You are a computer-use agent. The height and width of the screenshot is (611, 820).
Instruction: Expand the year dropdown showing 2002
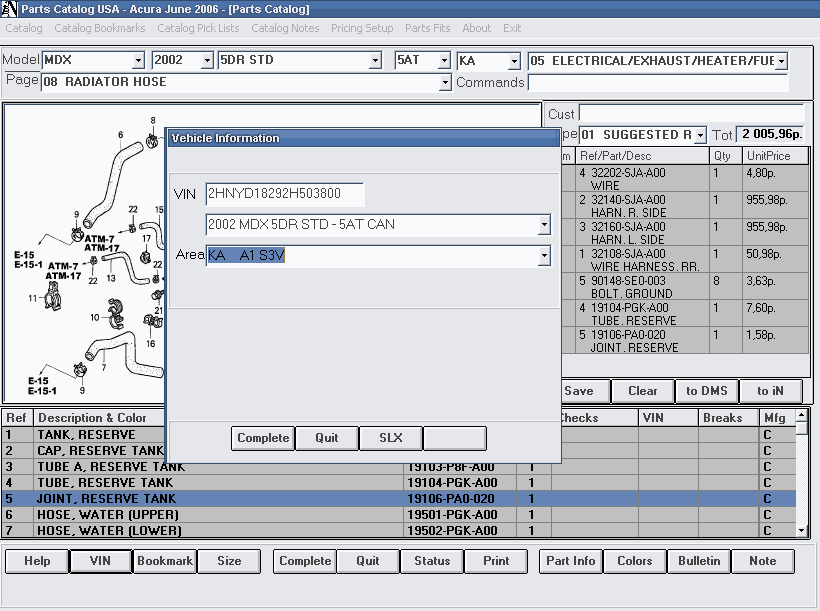pos(208,61)
